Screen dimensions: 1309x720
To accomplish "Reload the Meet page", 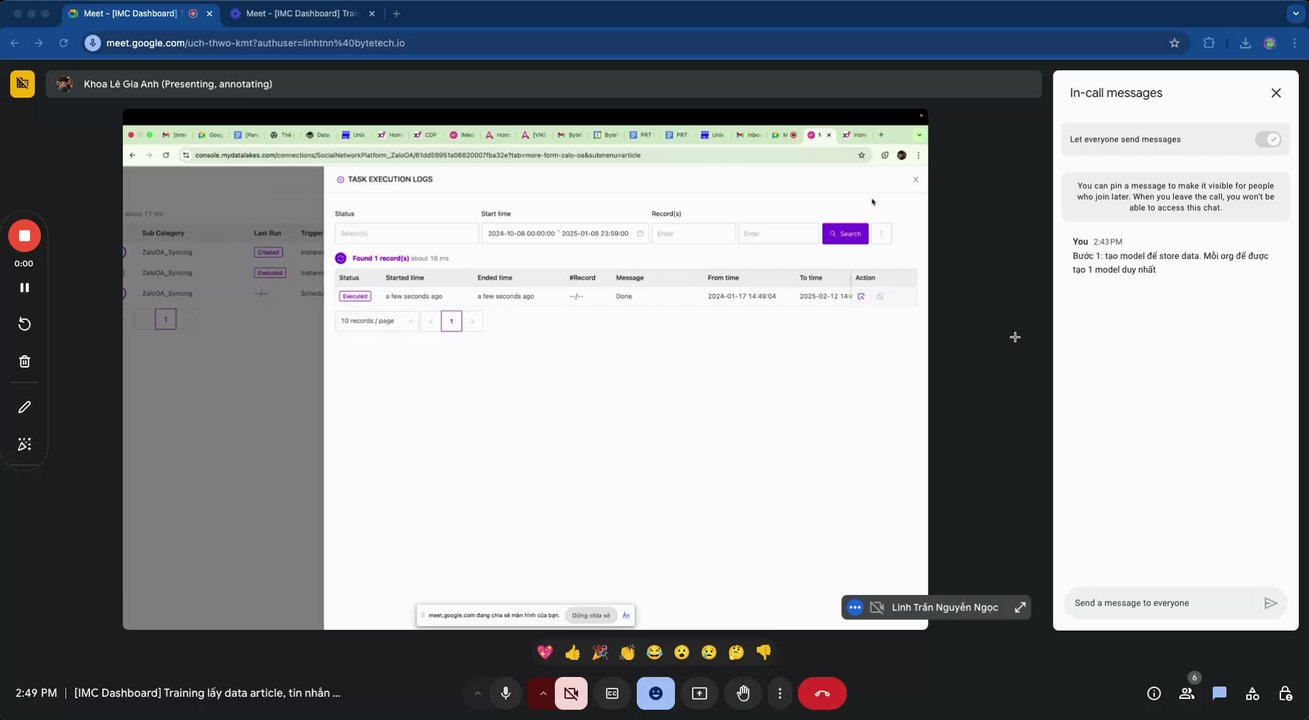I will [x=63, y=43].
